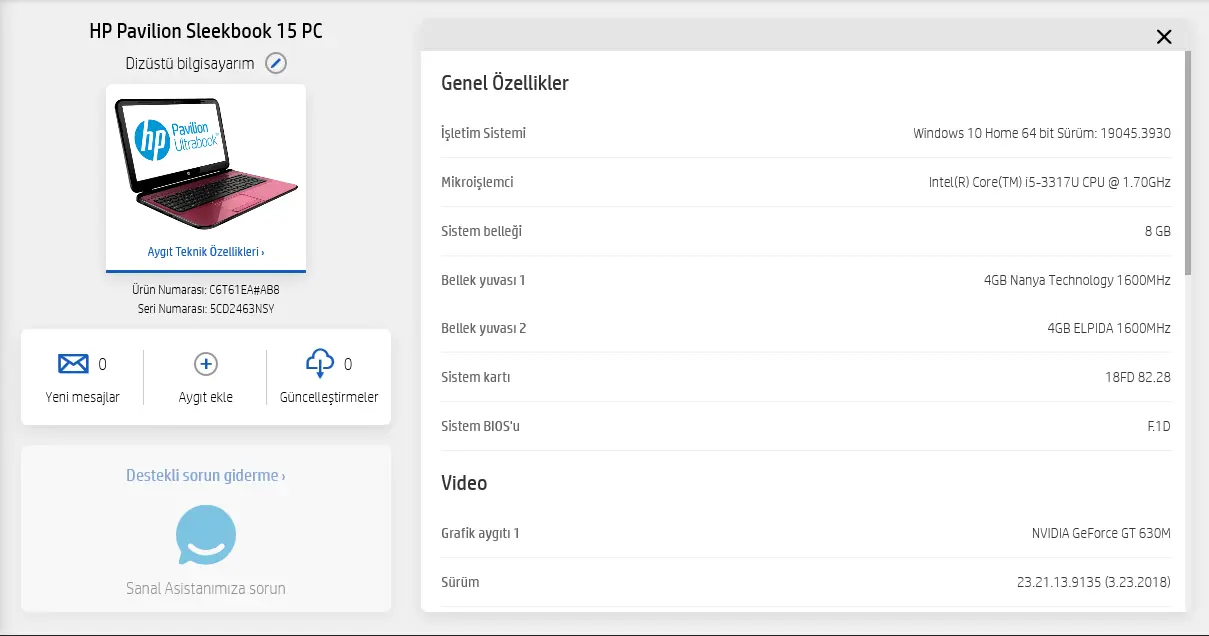Click Sanal Asistanımıza sorun text
The height and width of the screenshot is (636, 1209).
(x=206, y=588)
